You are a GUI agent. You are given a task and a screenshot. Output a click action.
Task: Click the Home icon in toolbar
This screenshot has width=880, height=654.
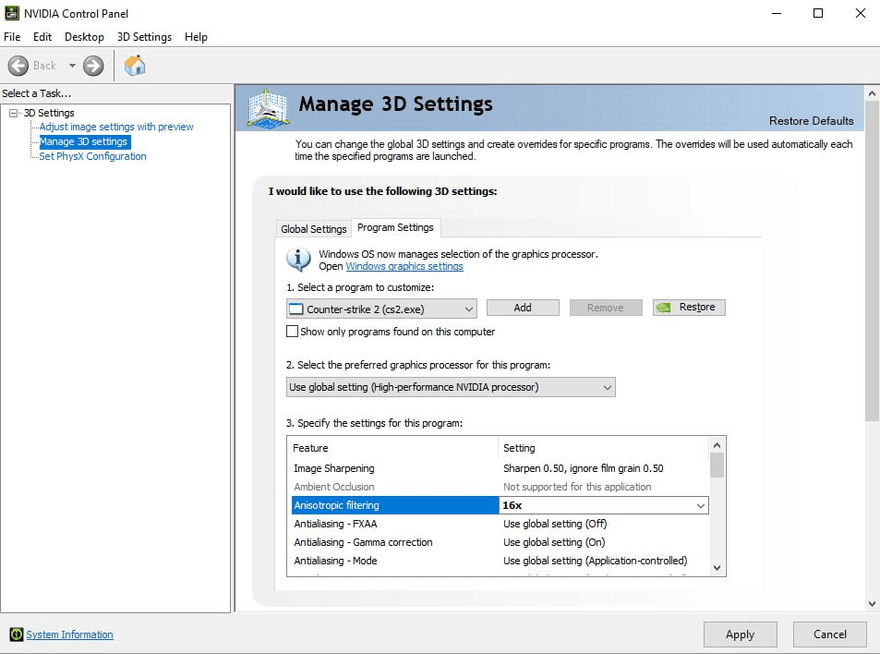click(135, 66)
